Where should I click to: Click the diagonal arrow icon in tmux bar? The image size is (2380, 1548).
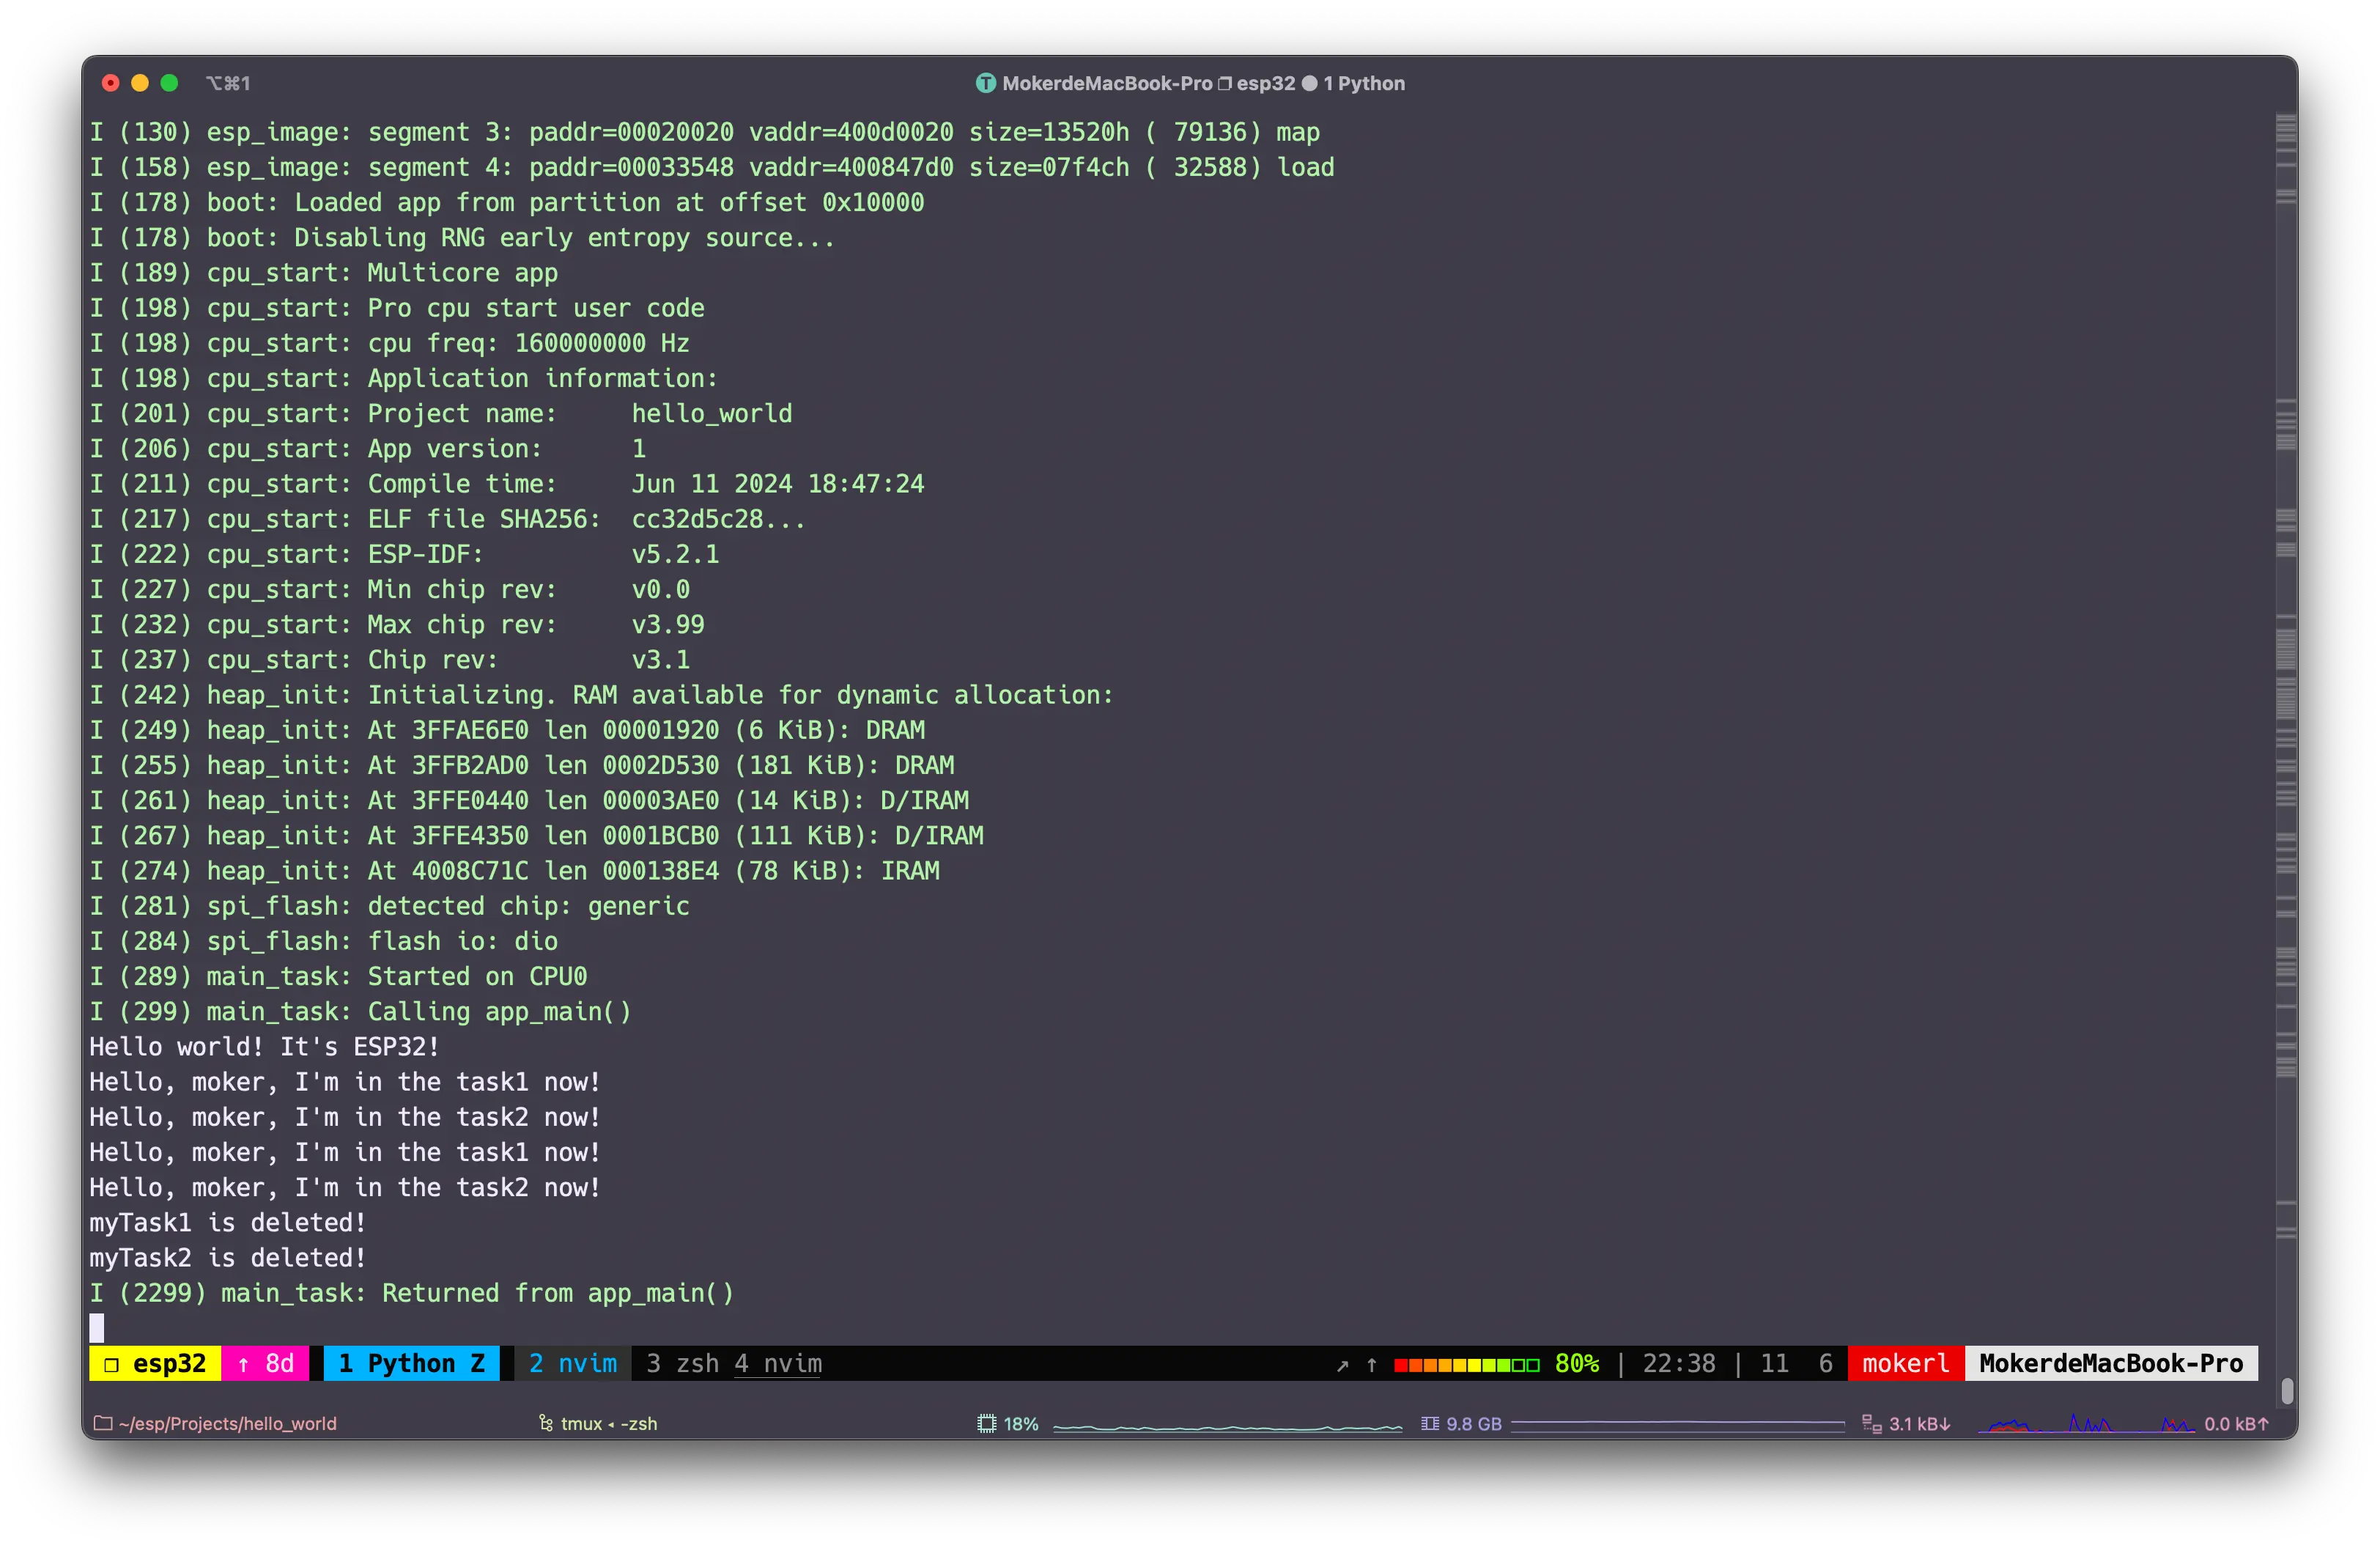point(1343,1365)
